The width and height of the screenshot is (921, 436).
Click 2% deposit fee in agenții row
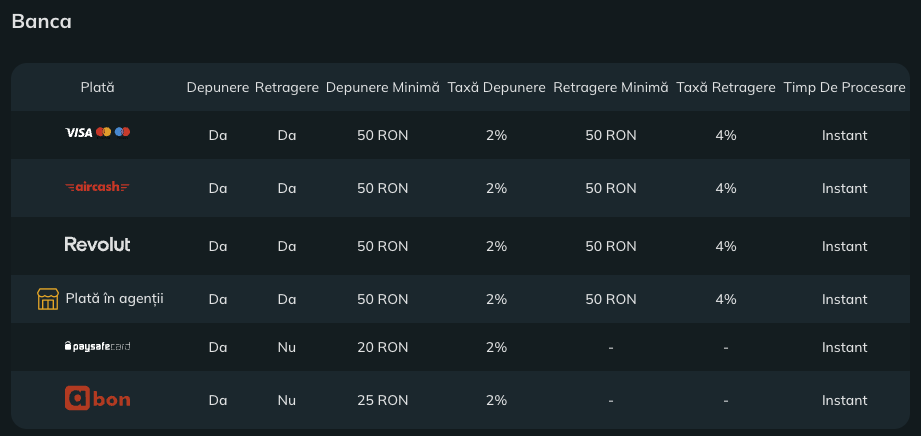click(x=496, y=299)
